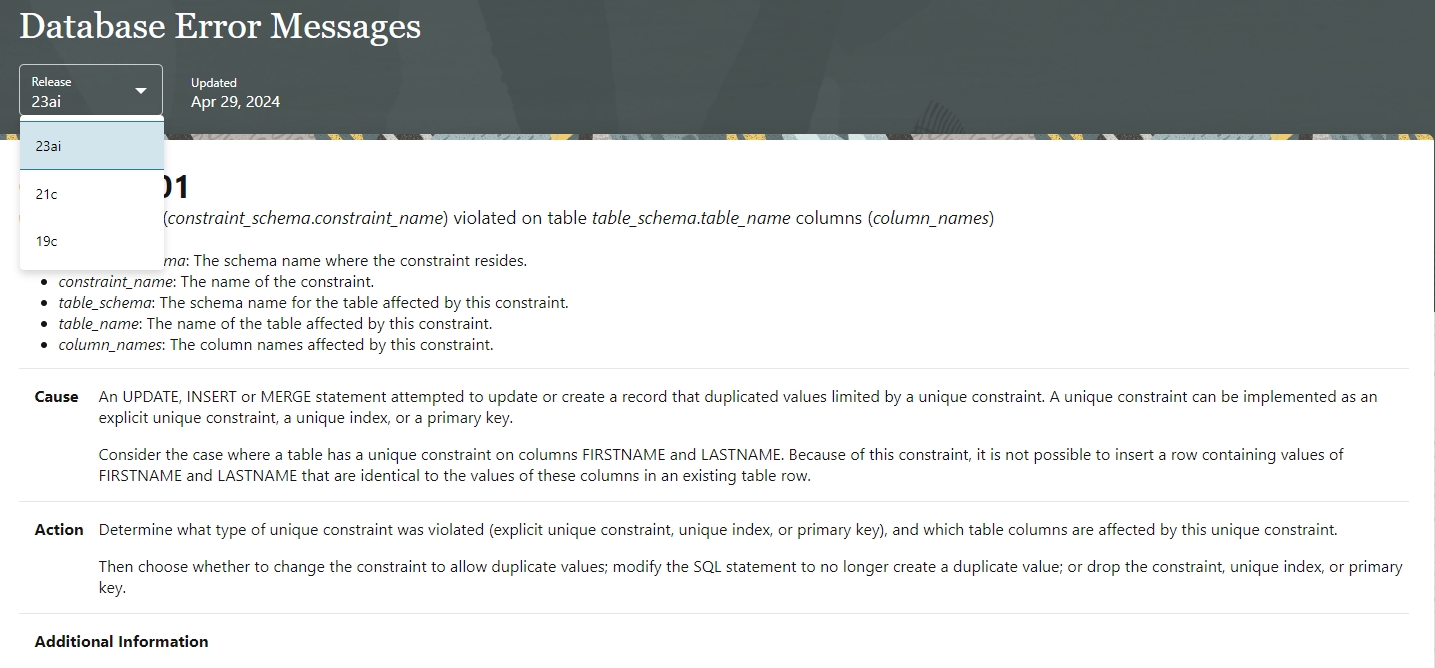Click the table_schema bullet item
The width and height of the screenshot is (1435, 668).
coord(313,303)
